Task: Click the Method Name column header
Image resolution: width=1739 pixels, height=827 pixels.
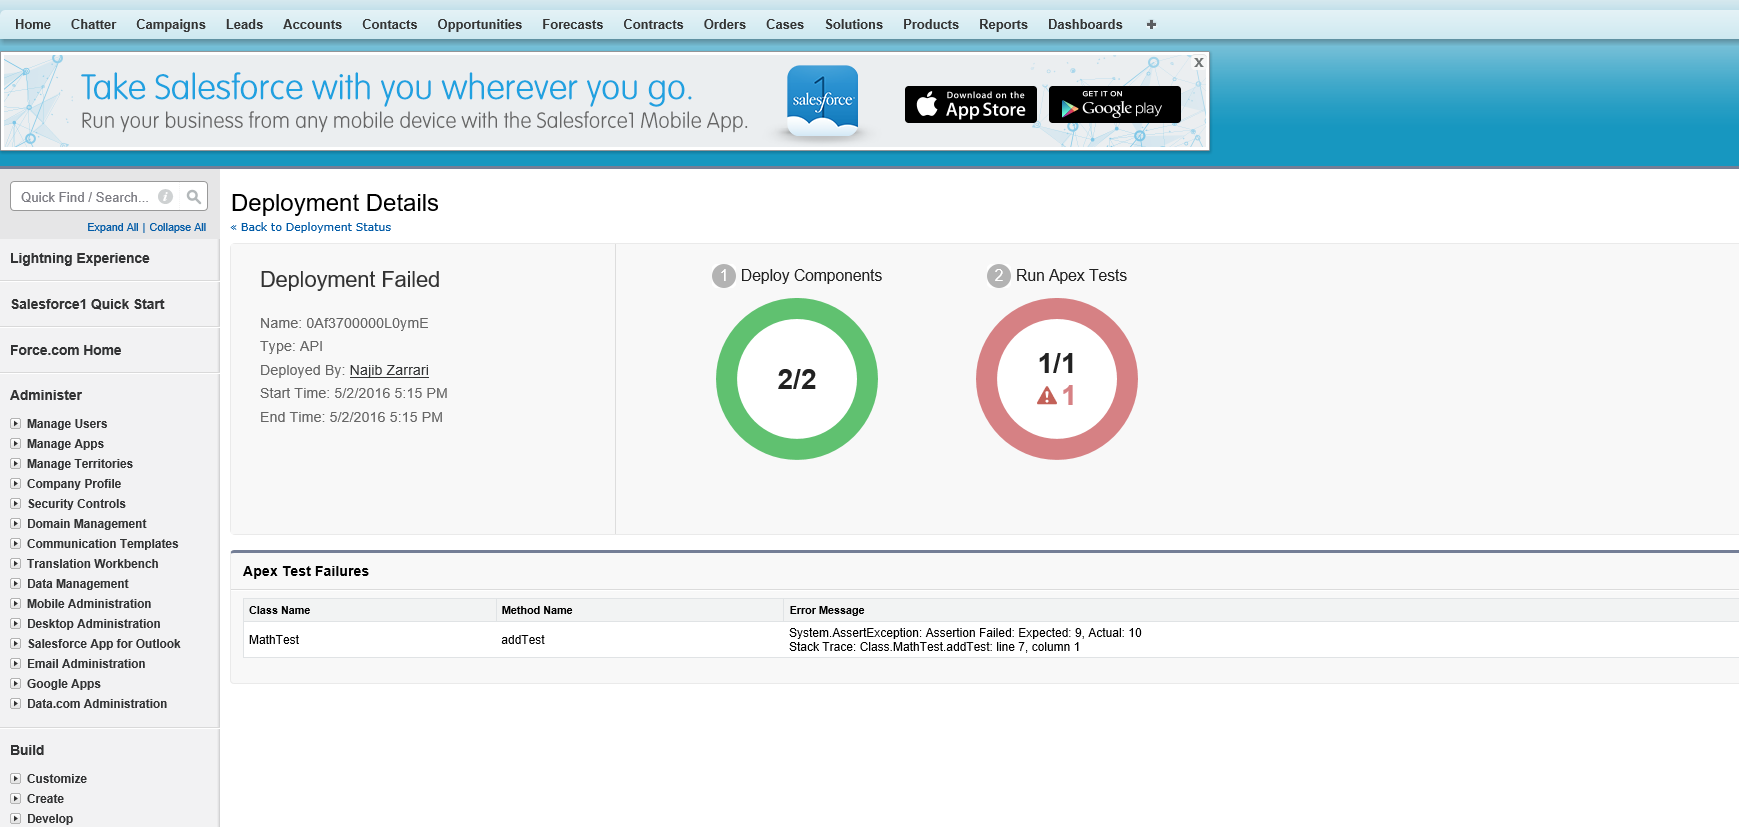Action: (x=537, y=610)
